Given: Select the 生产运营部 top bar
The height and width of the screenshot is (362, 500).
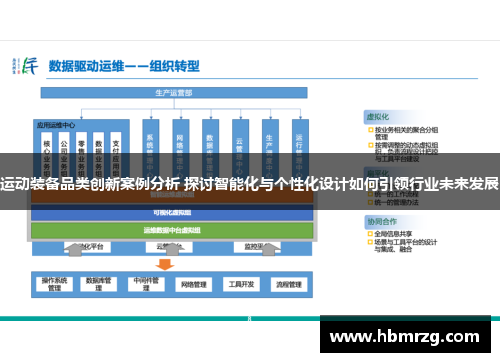Looking at the screenshot, I should 174,93.
